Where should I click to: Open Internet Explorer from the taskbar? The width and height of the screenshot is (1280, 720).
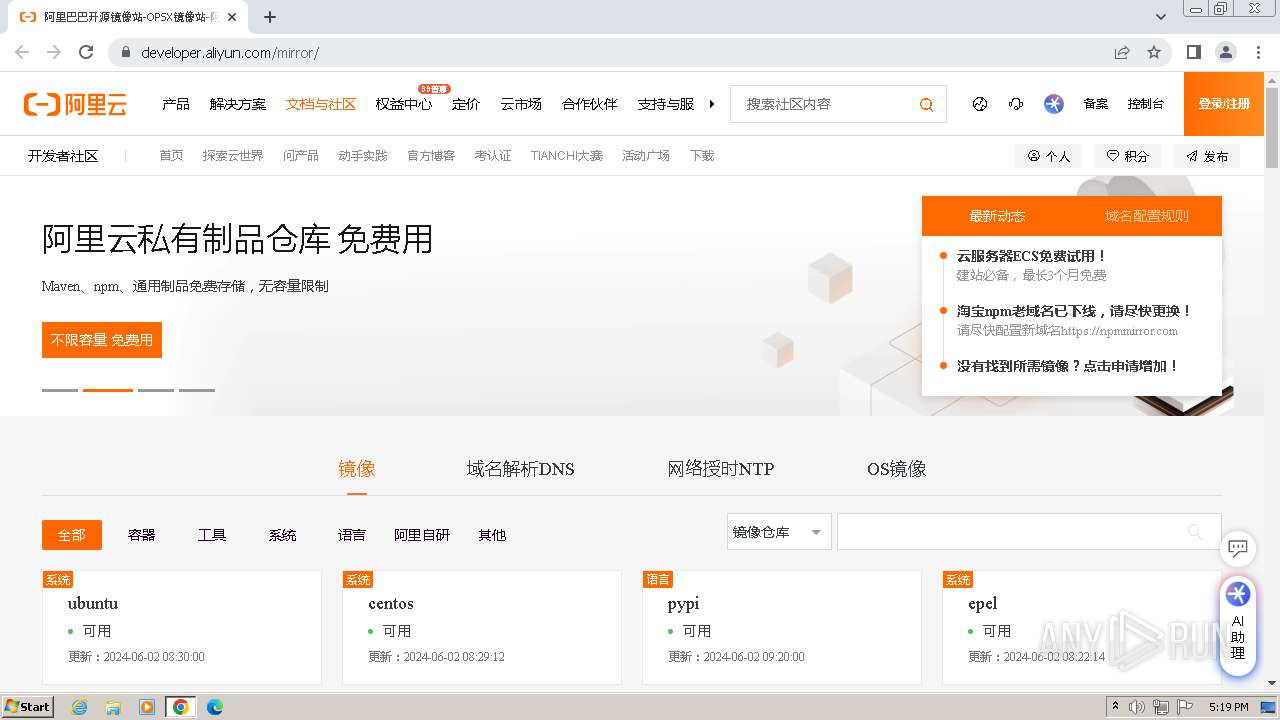pyautogui.click(x=79, y=707)
